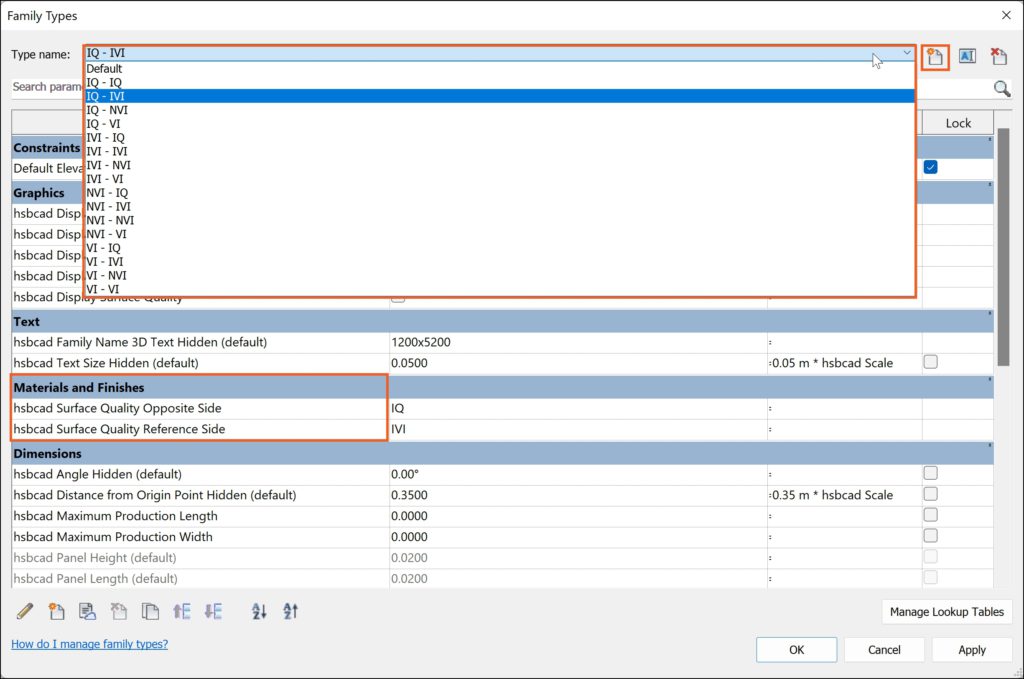Click the greyed-out Delete Parameter icon
The image size is (1024, 679).
click(x=119, y=611)
